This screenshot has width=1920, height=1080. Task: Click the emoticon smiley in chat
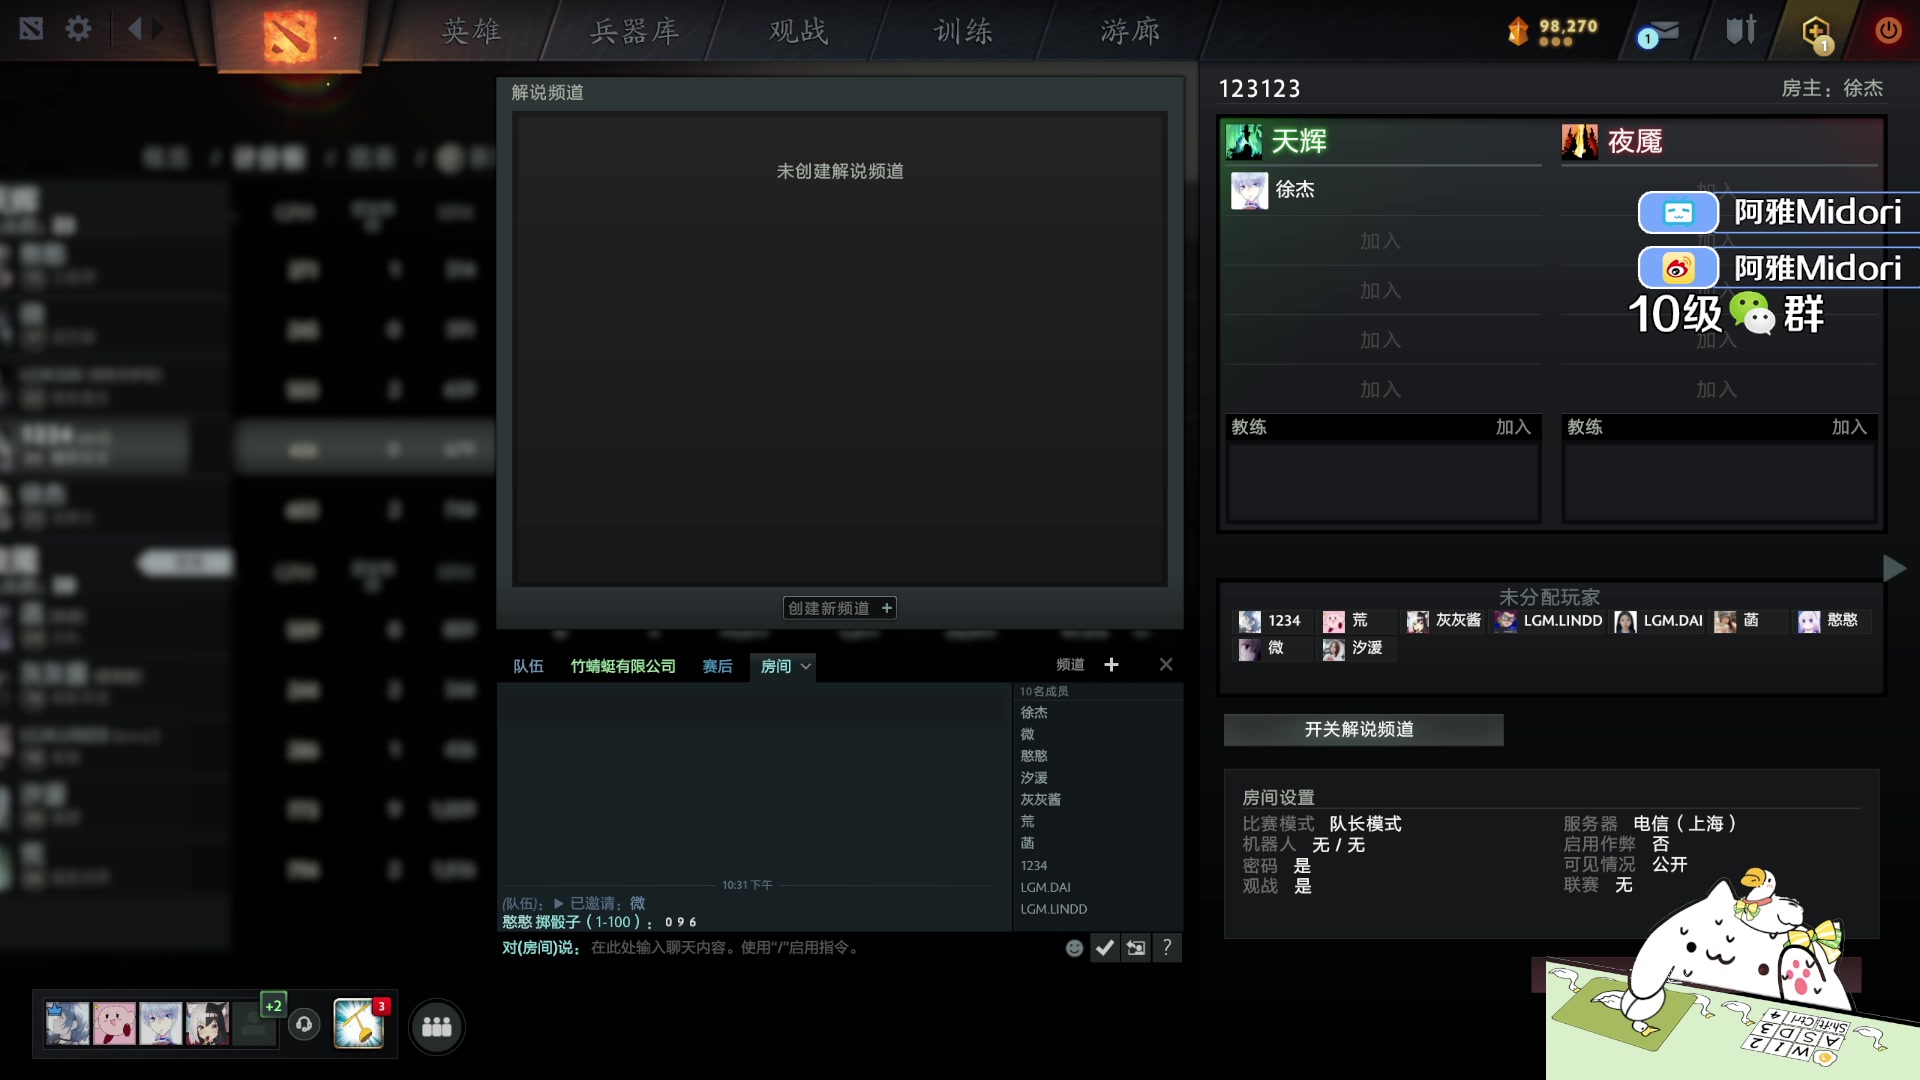point(1074,948)
